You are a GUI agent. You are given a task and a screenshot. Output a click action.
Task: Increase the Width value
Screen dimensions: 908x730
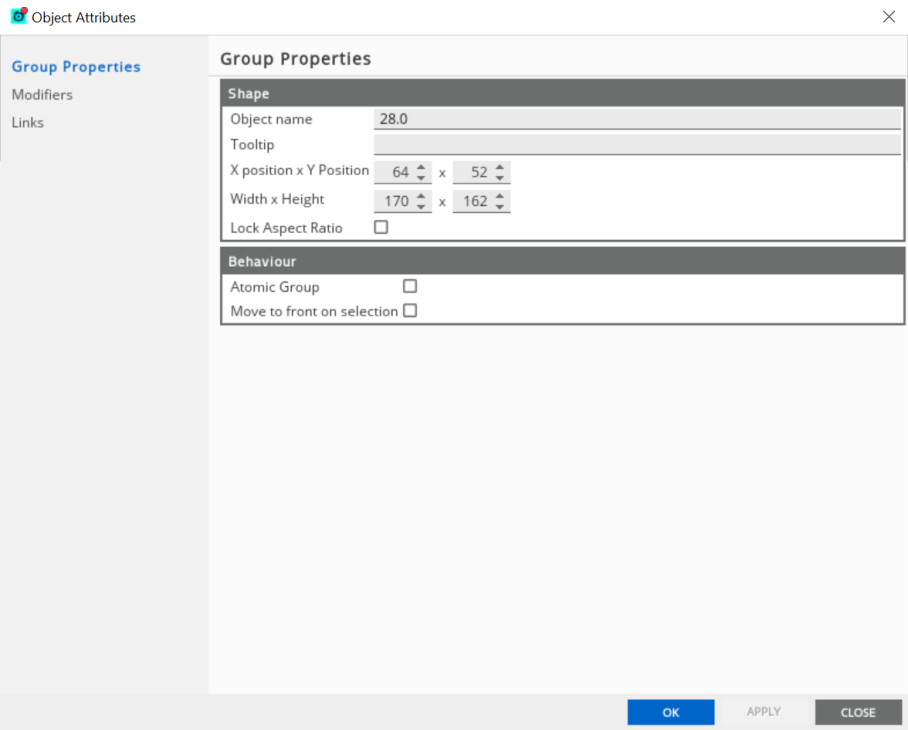[x=421, y=196]
